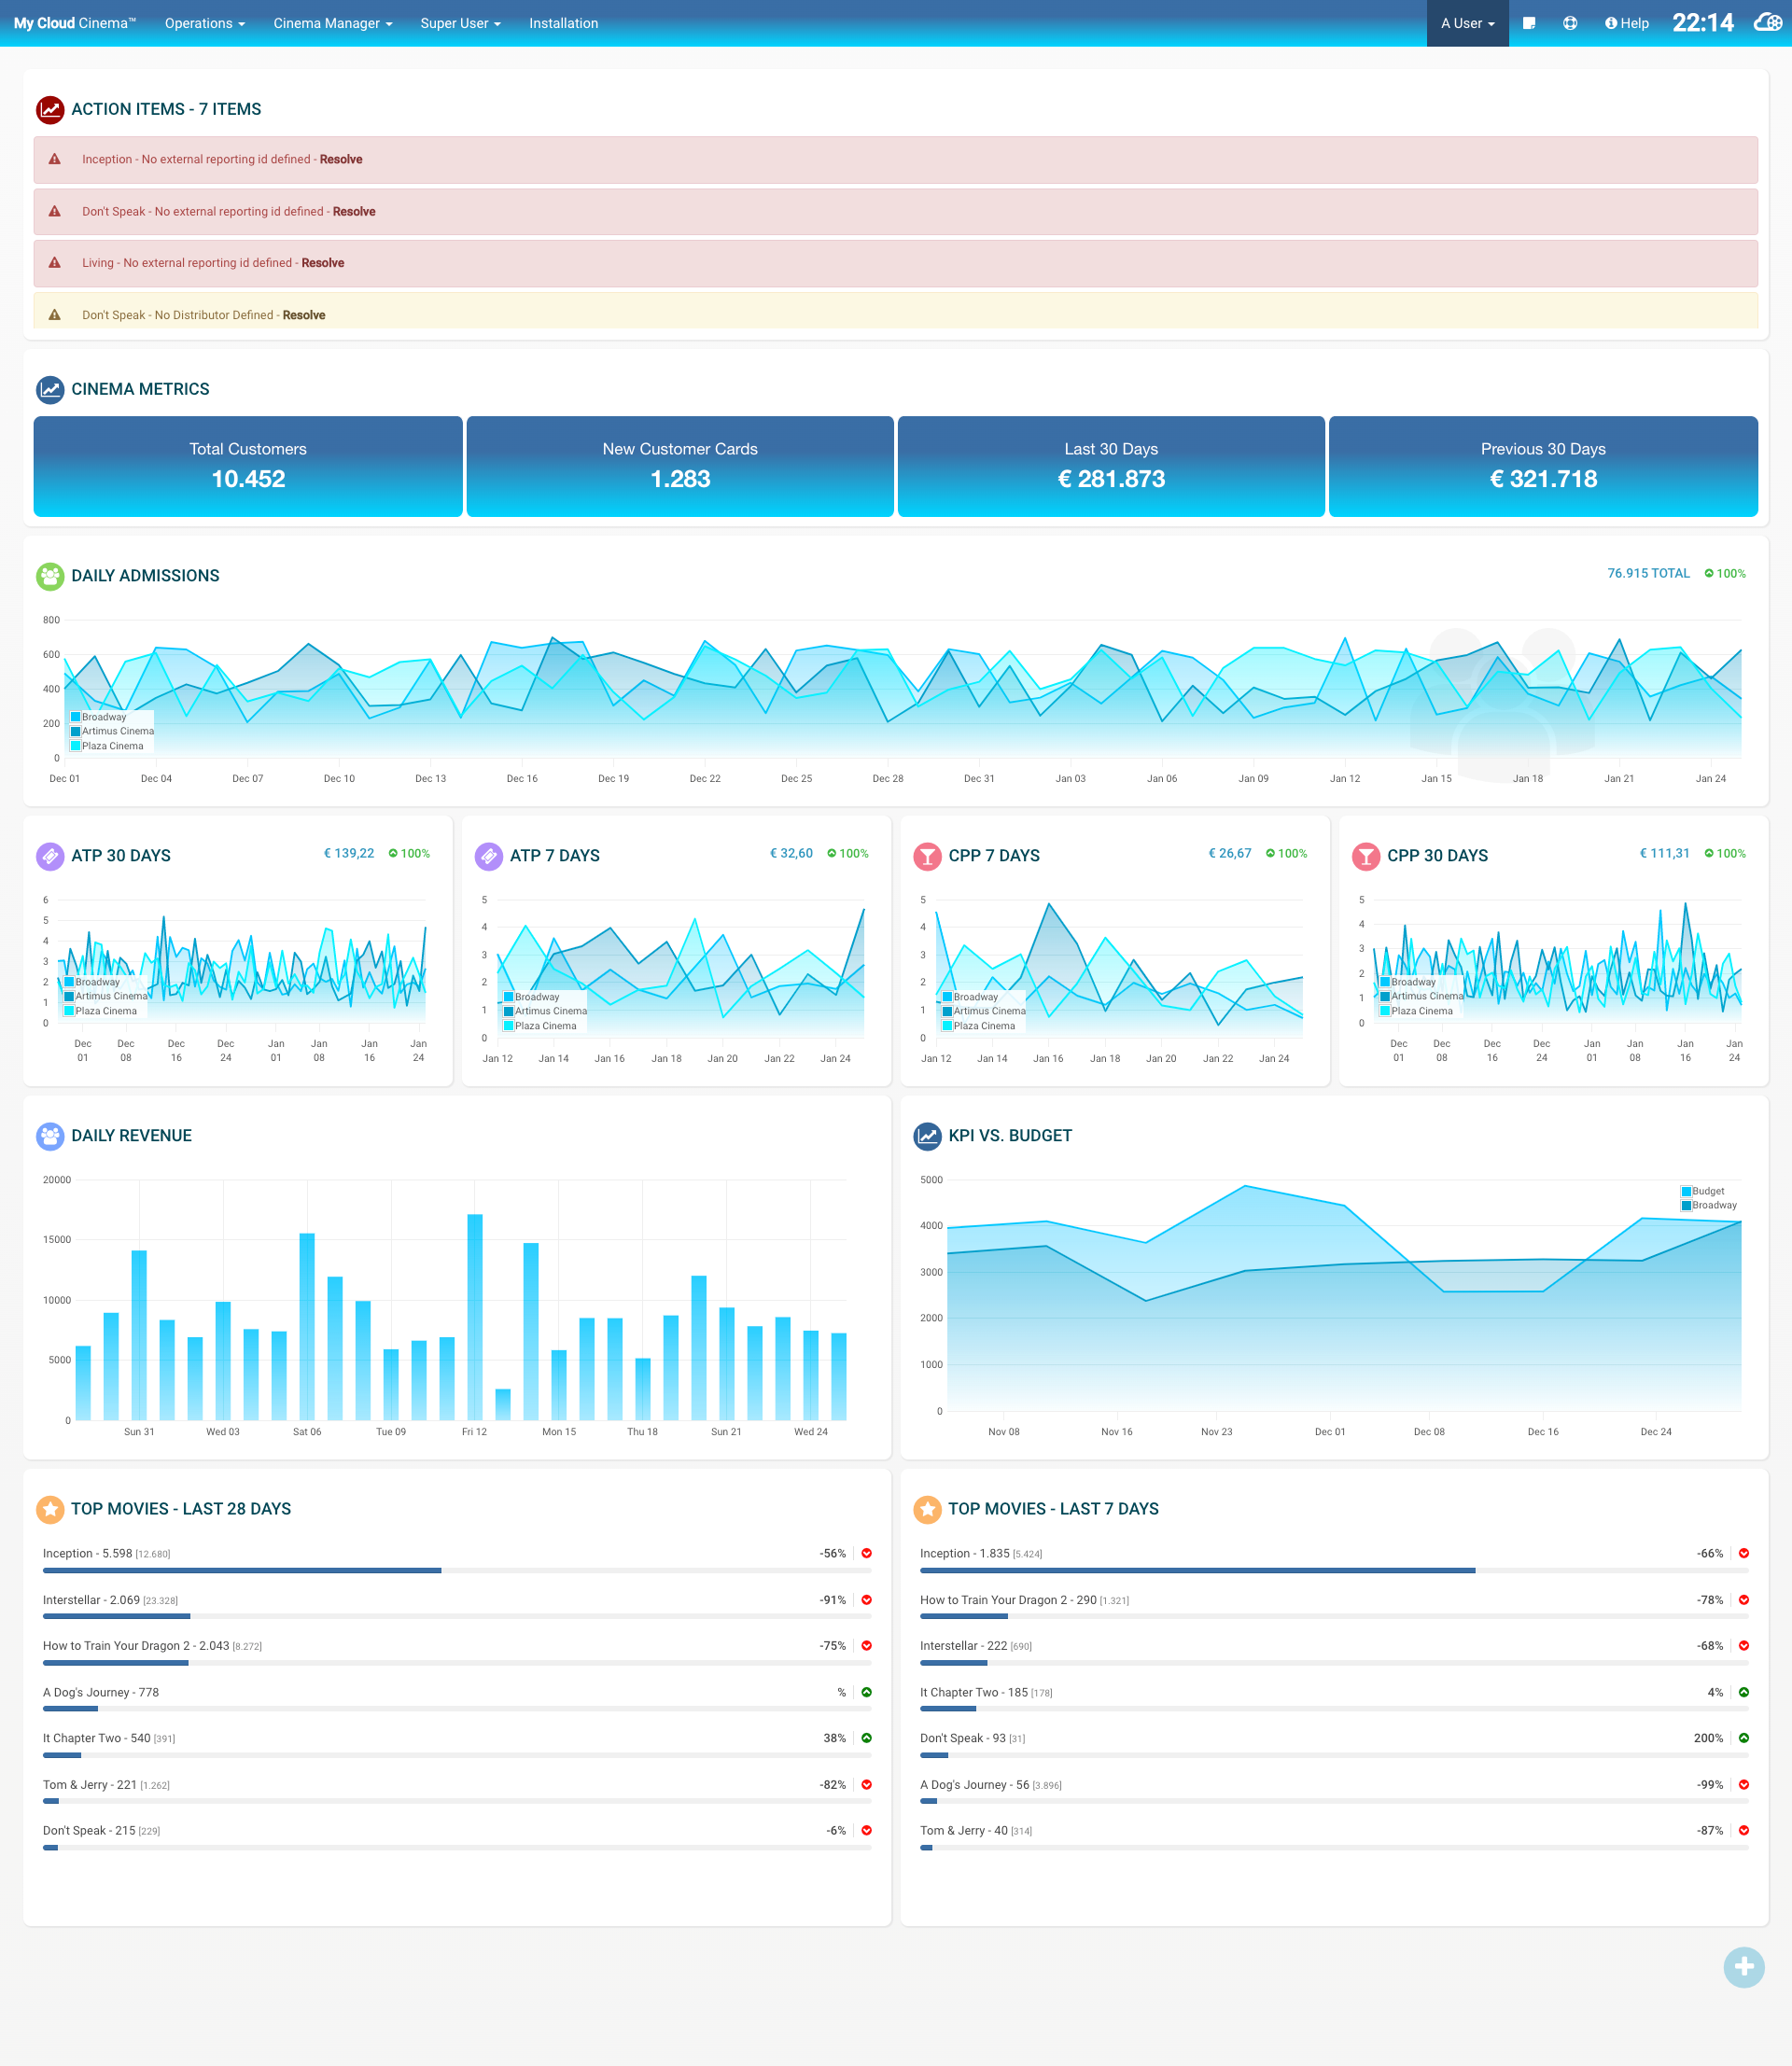This screenshot has height=2066, width=1792.
Task: Click the Total Customers metric tile
Action: tap(248, 466)
